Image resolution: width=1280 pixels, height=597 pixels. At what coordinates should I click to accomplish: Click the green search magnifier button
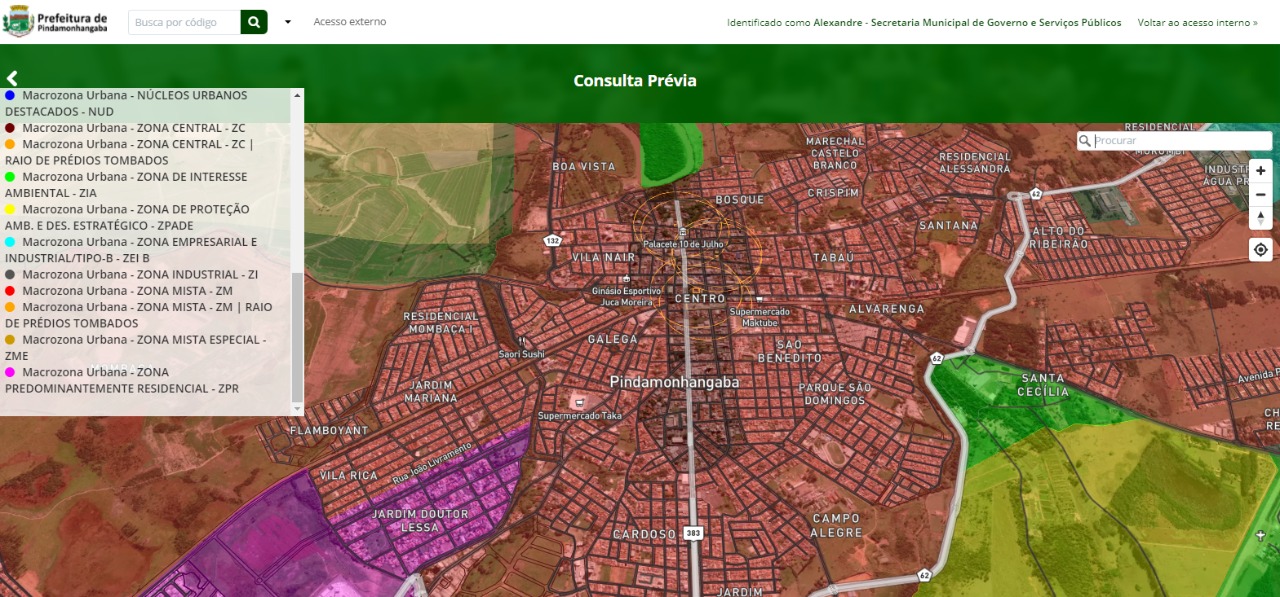coord(254,22)
